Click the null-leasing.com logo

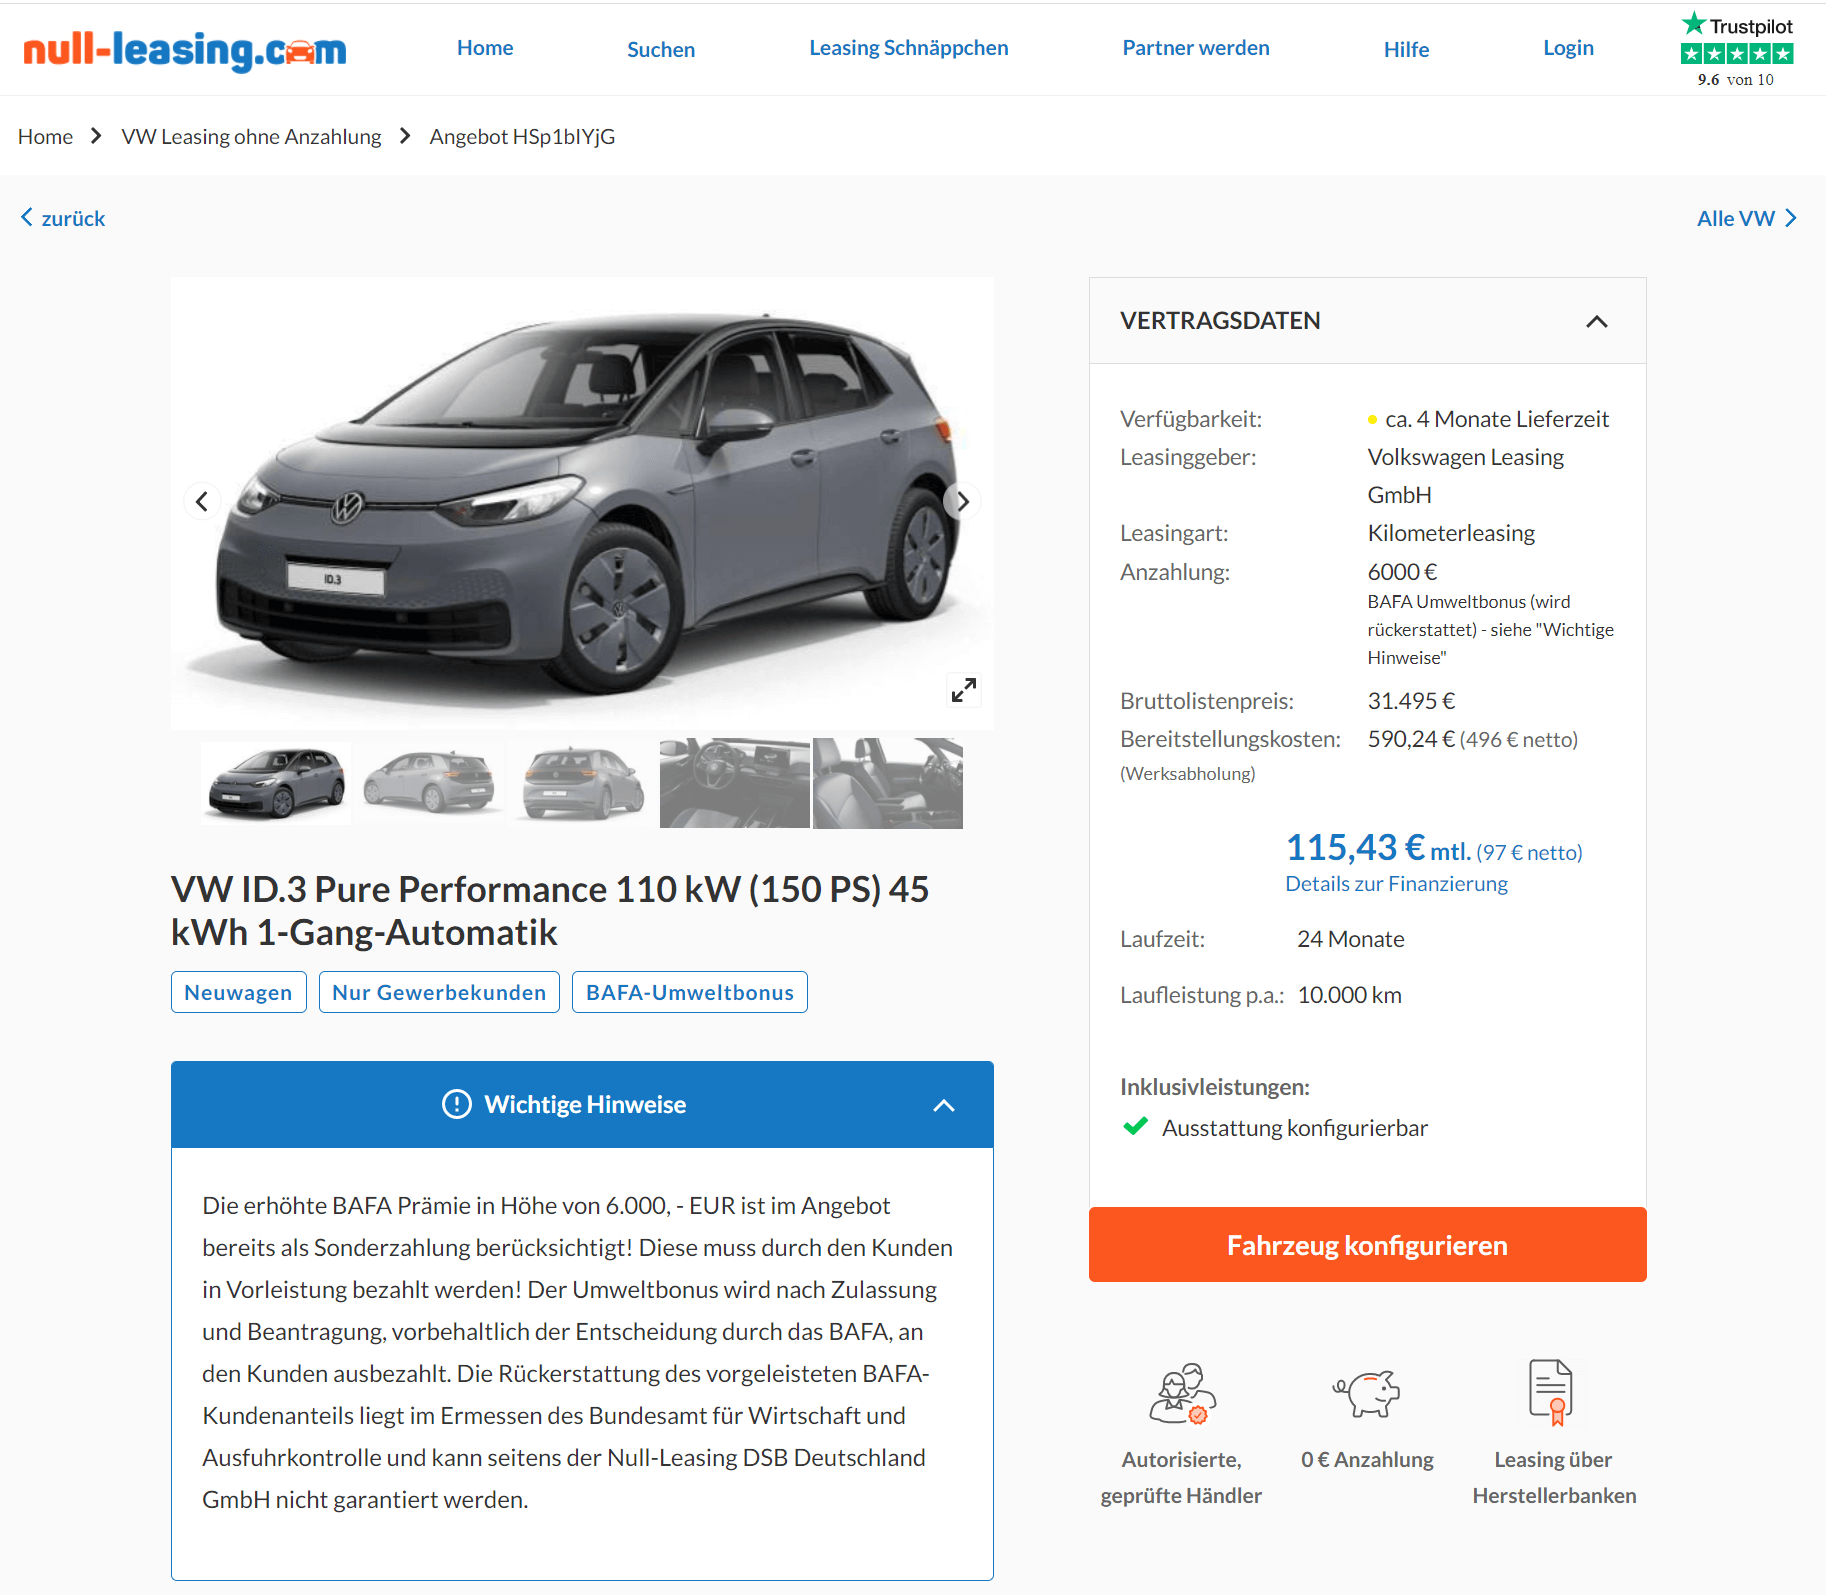coord(185,49)
